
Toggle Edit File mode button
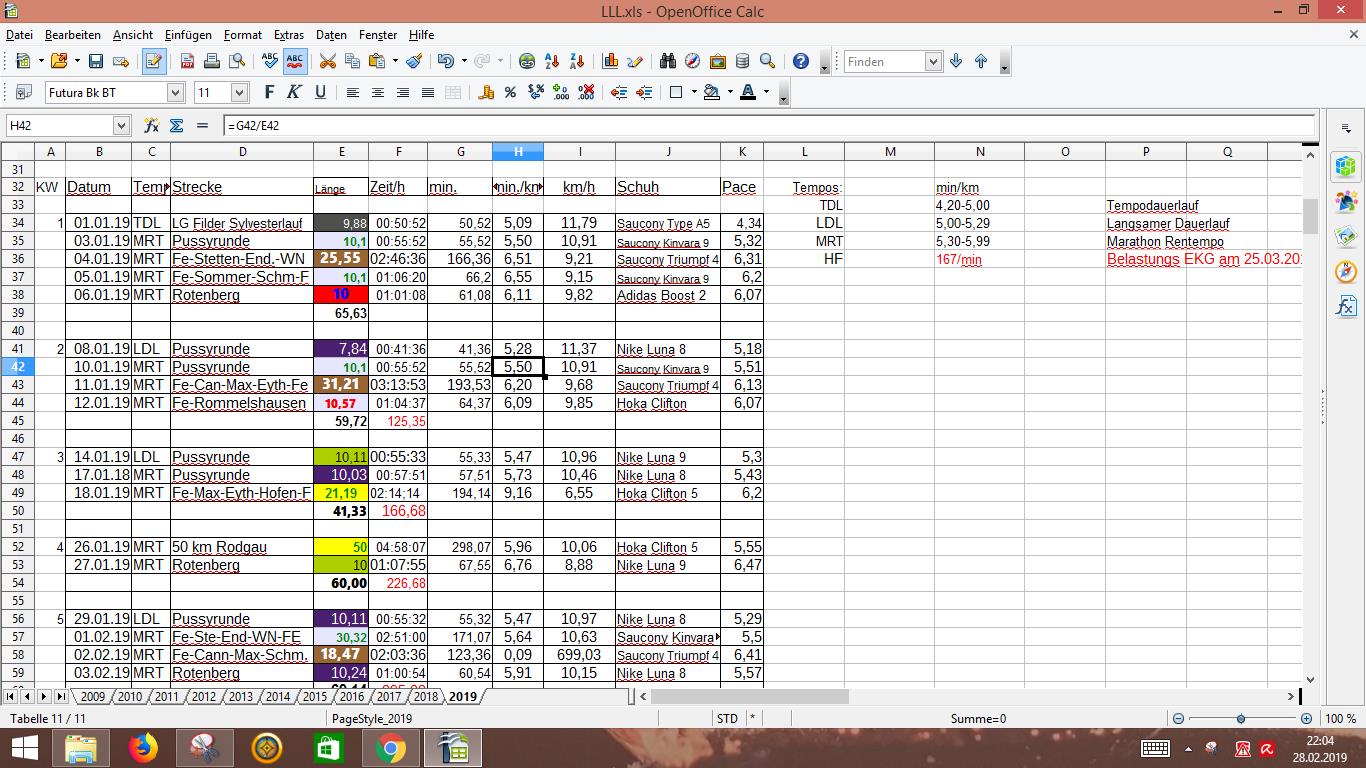coord(153,62)
